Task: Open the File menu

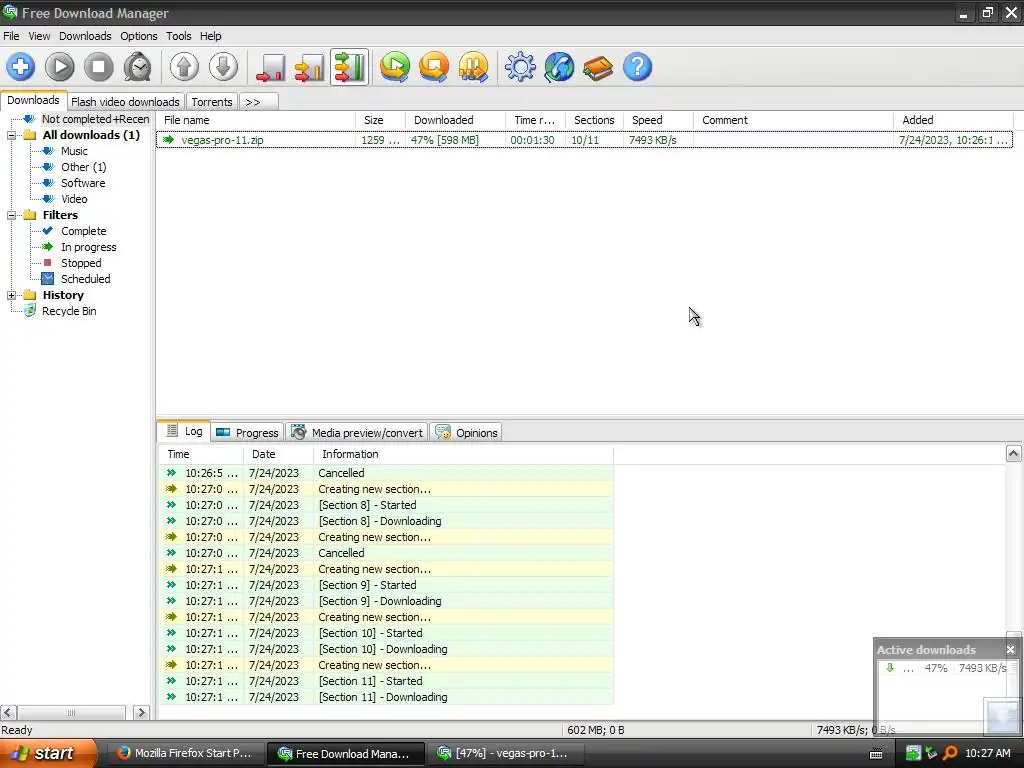Action: [11, 36]
